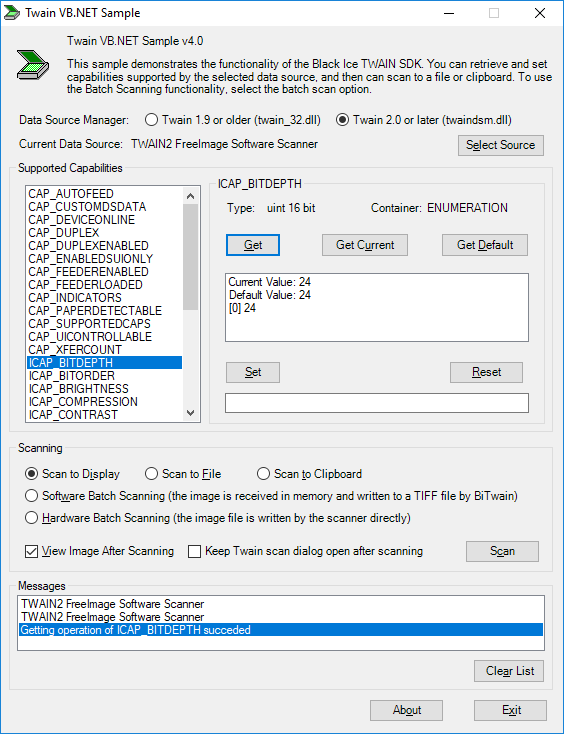Click the Get Current button
564x734 pixels.
(365, 245)
